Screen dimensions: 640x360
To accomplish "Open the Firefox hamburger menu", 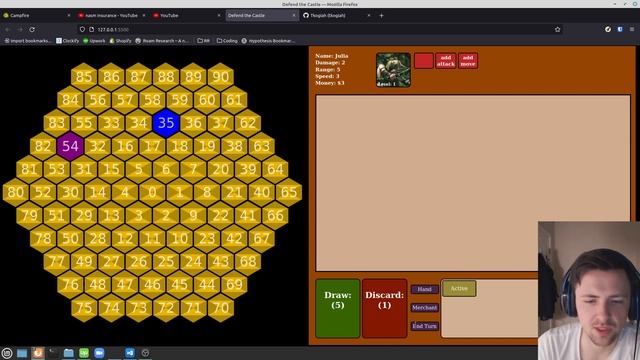I will point(632,29).
